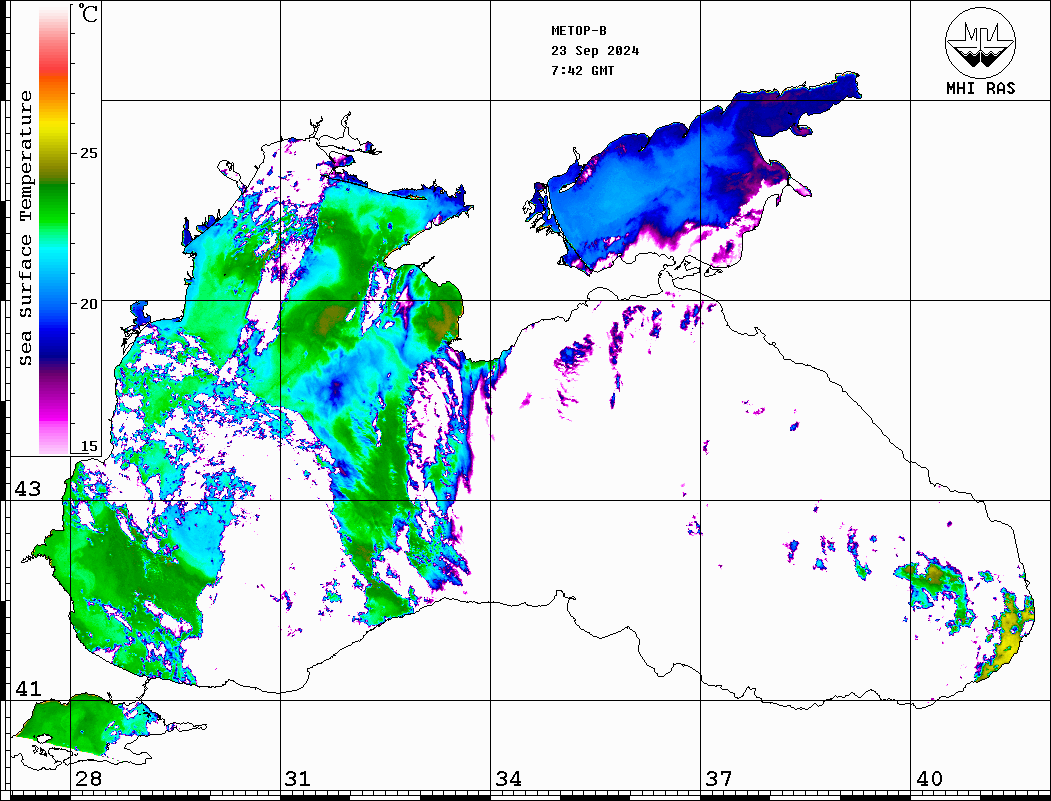1051x801 pixels.
Task: Click the '20' colorbar tick label
Action: (88, 304)
